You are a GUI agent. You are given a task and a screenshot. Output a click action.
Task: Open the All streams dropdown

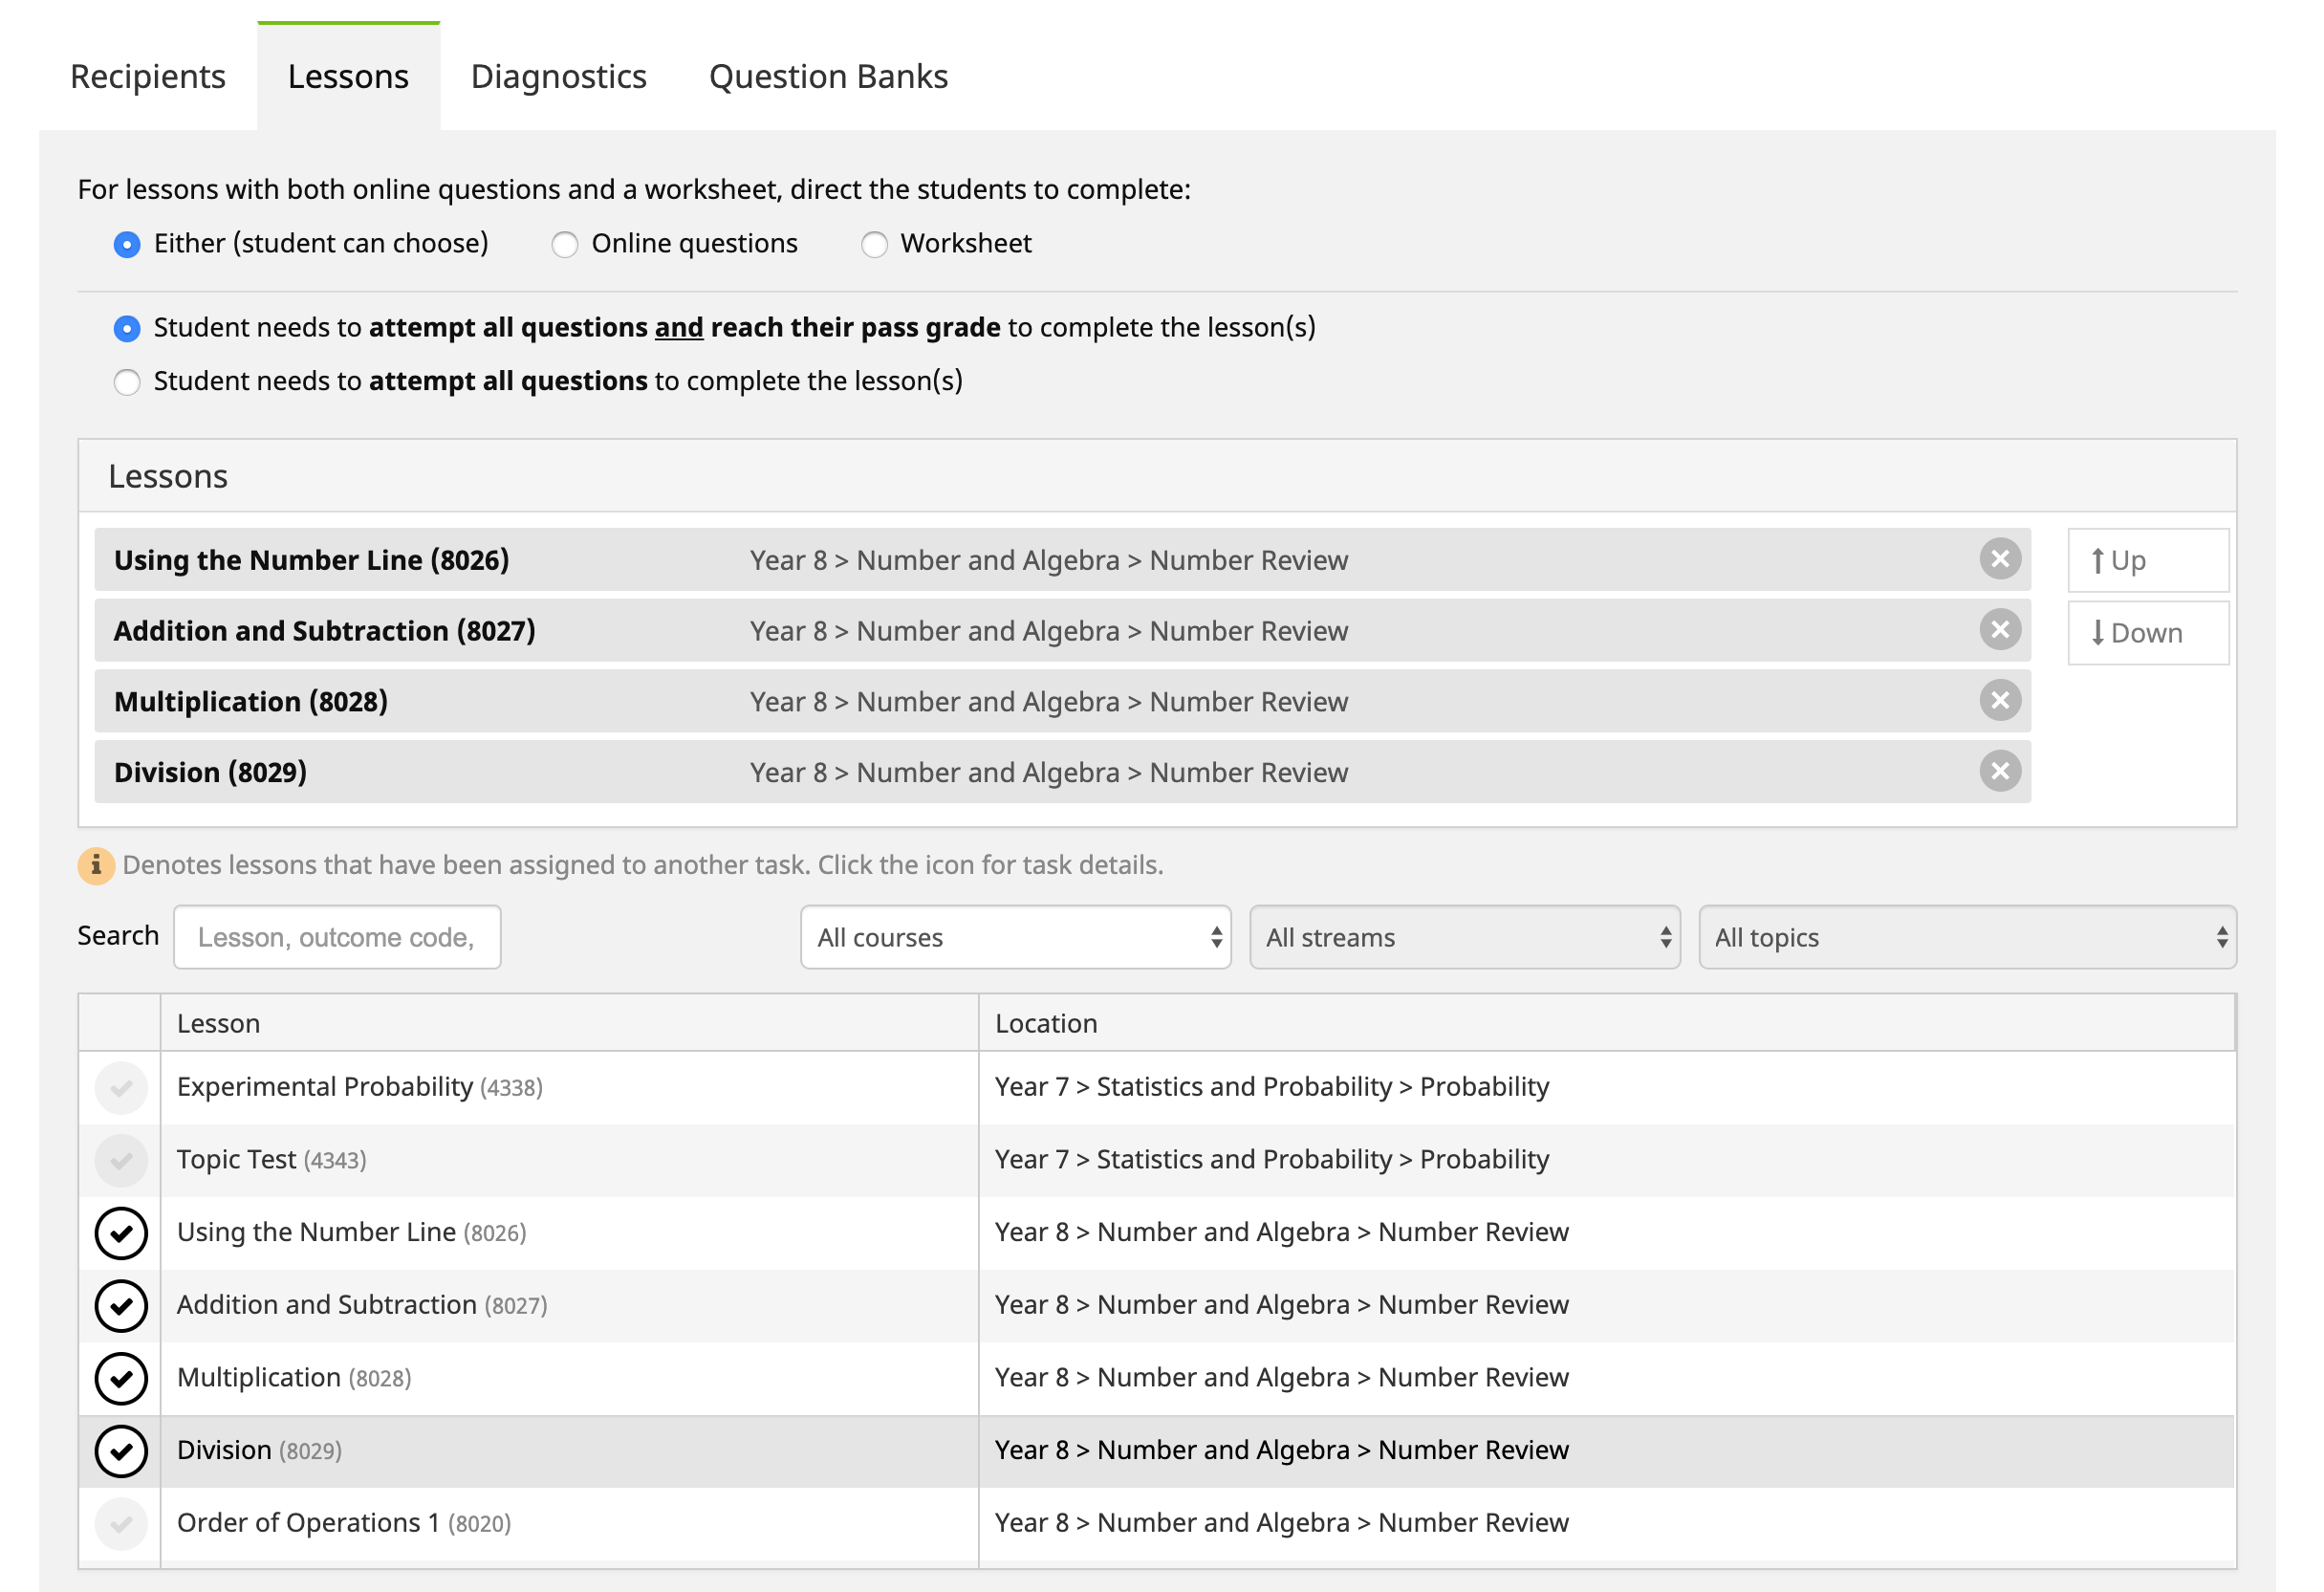(1464, 937)
